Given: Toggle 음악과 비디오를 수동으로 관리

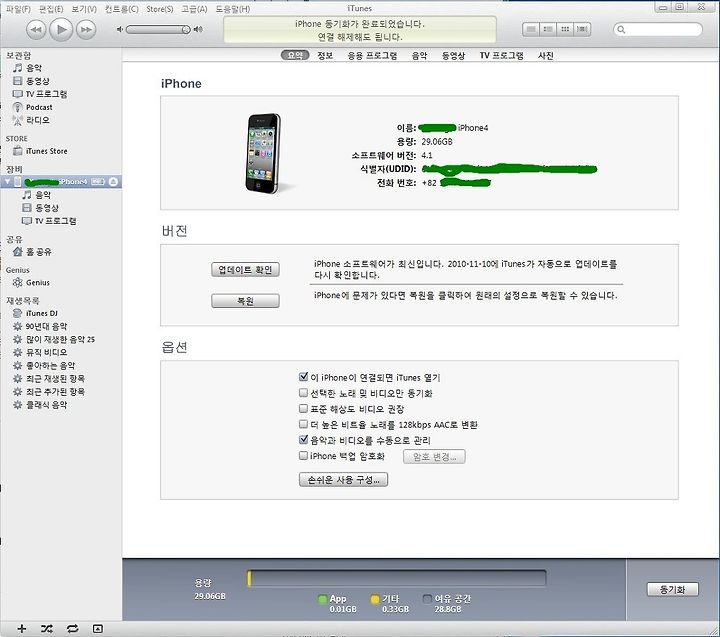Looking at the screenshot, I should tap(303, 440).
